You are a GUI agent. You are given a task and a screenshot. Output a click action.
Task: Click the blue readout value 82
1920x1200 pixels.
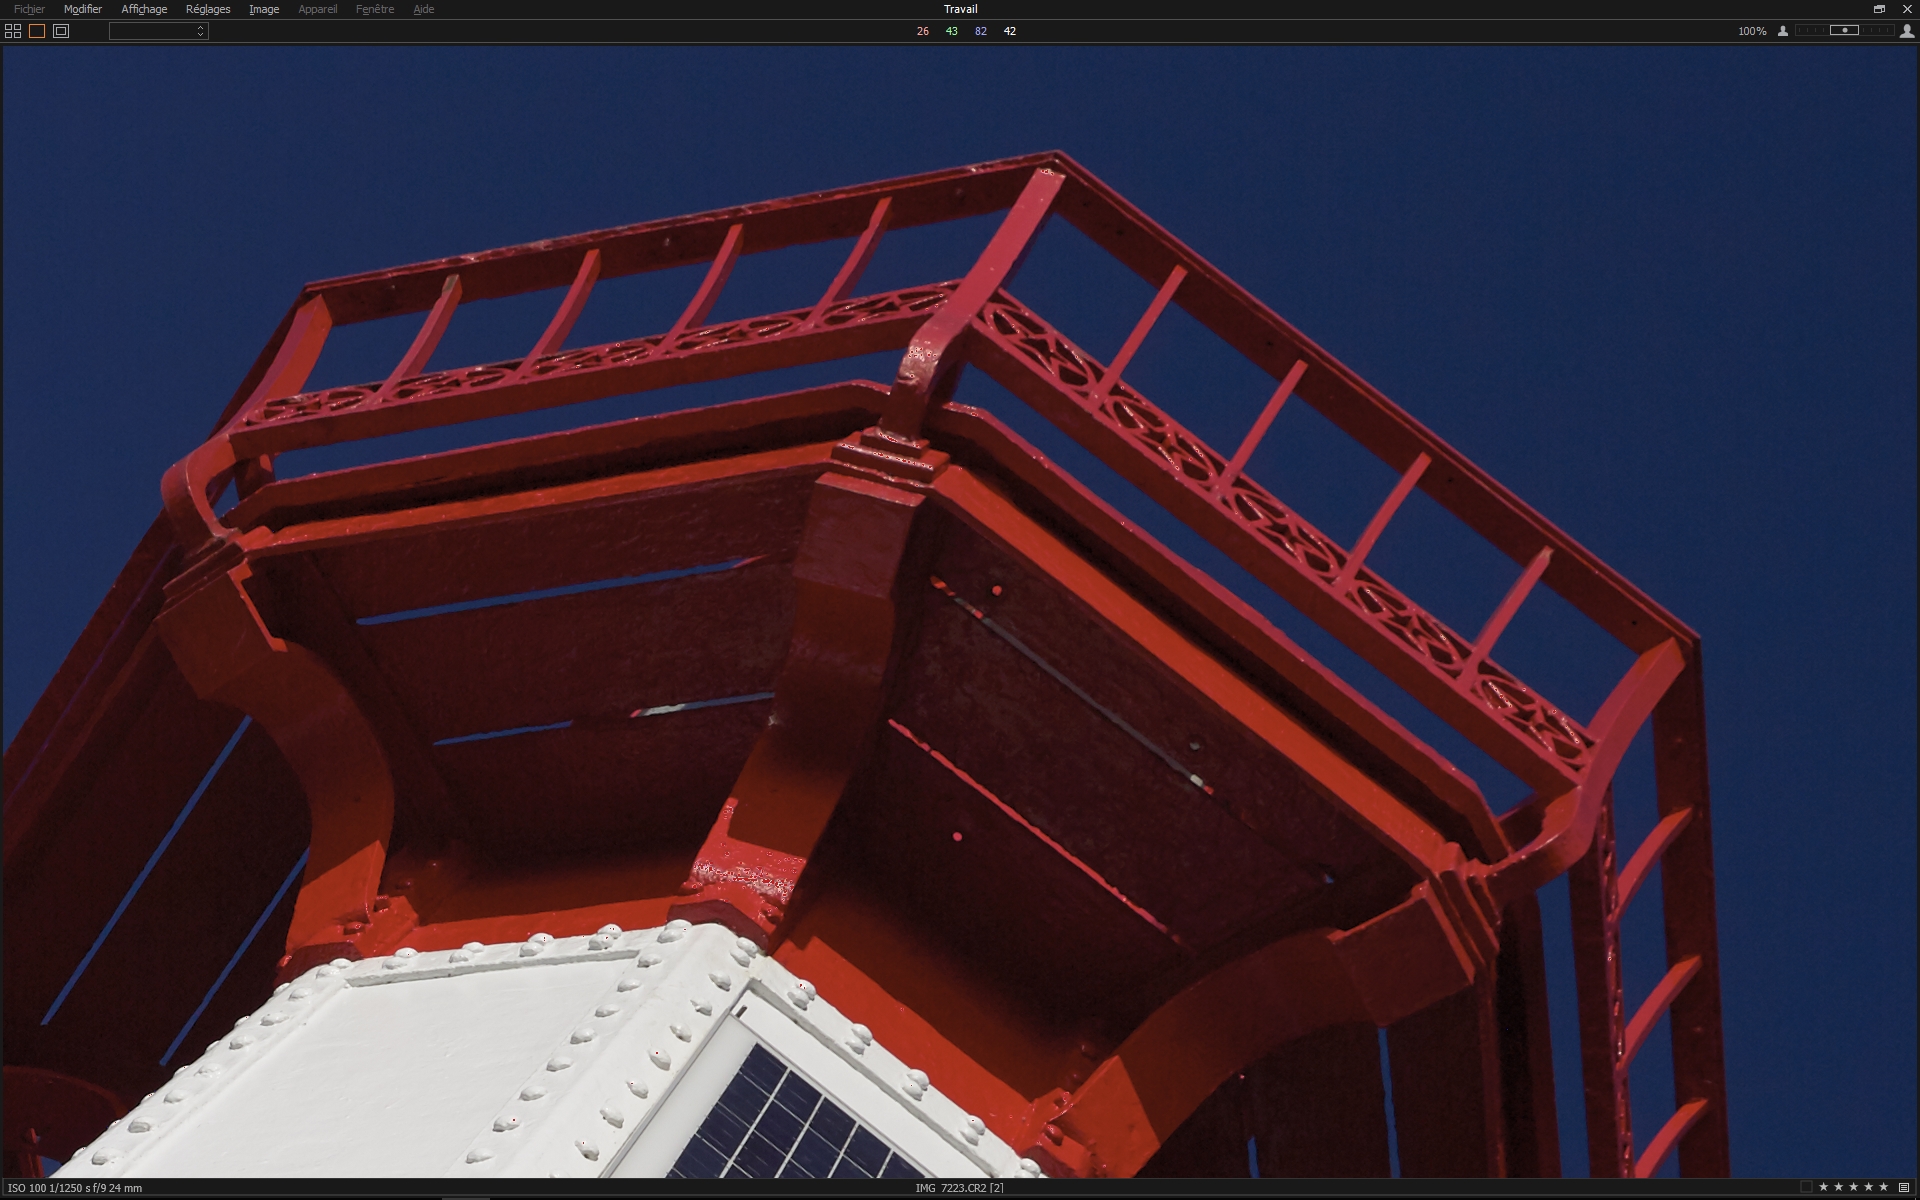point(981,31)
